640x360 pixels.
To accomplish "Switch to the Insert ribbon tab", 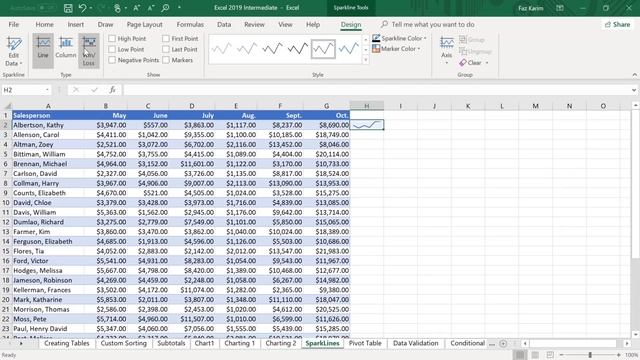I will click(x=76, y=24).
